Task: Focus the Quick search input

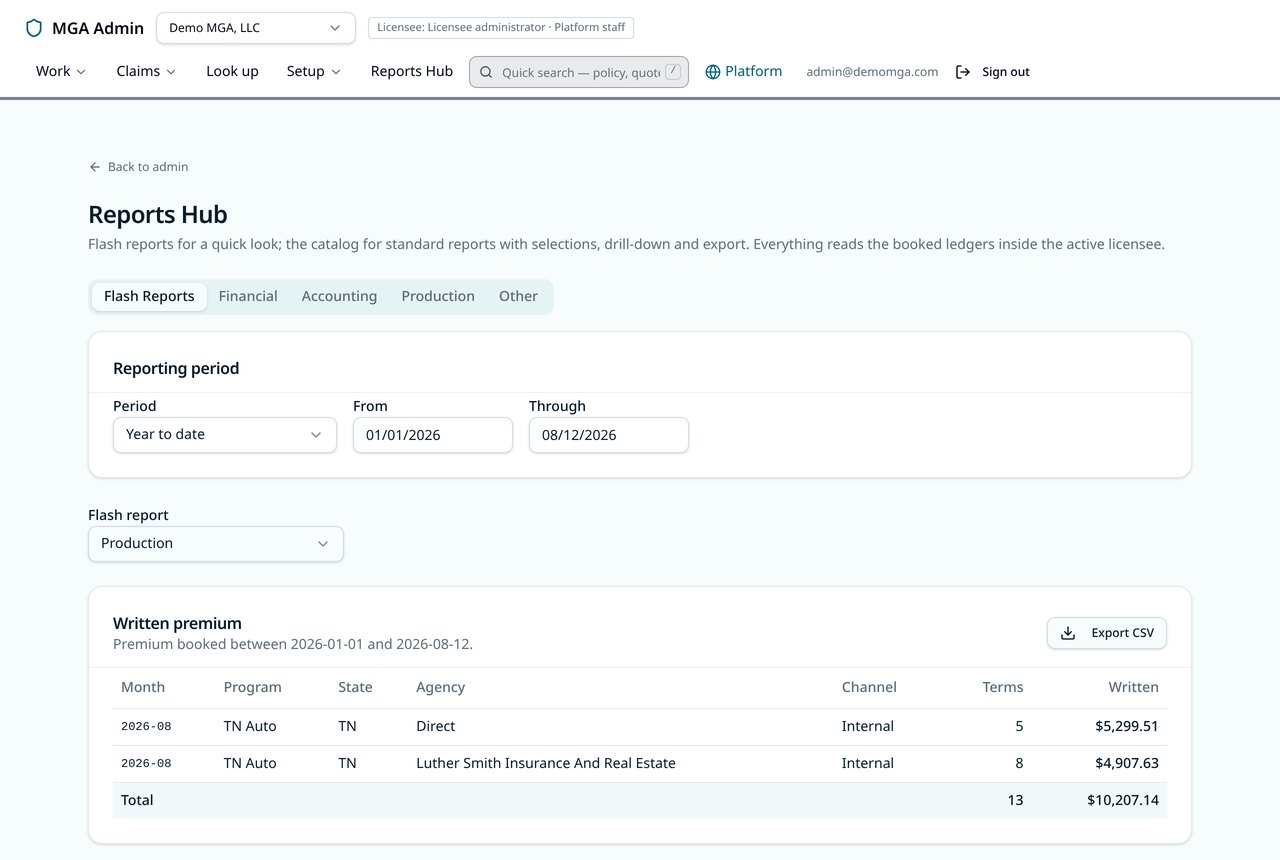Action: coord(579,72)
